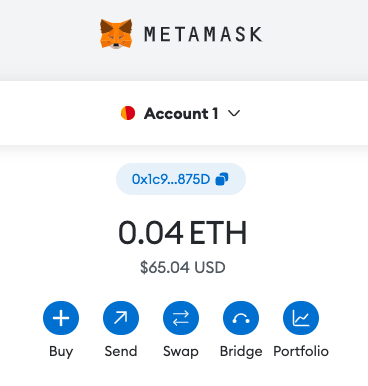Open the Swap arrows icon
The image size is (368, 386).
point(181,318)
